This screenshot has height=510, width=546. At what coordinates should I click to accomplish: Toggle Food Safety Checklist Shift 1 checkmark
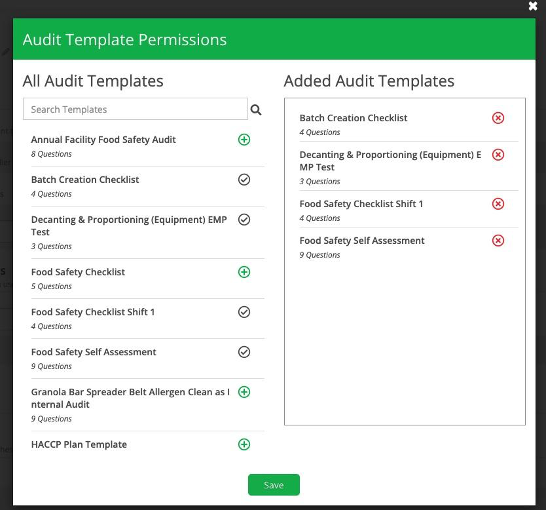244,312
